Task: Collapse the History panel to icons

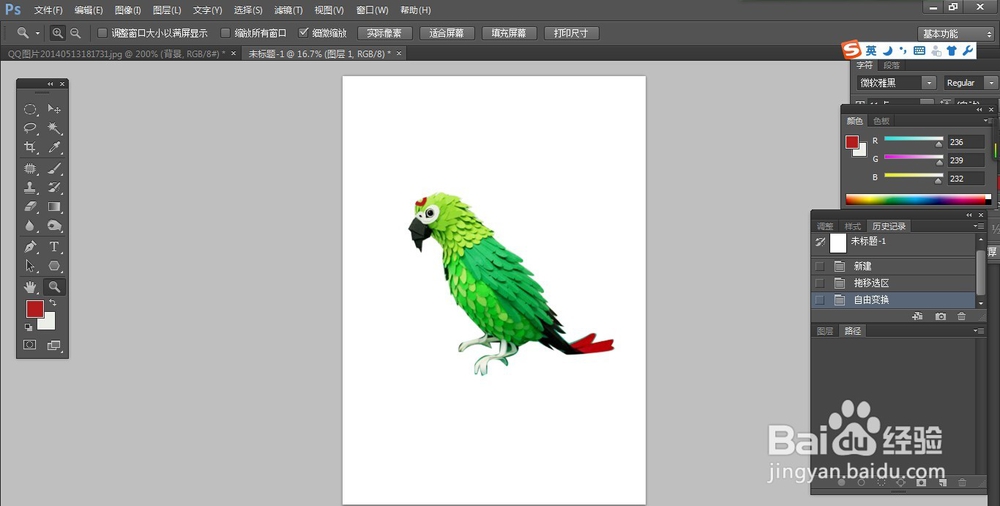Action: click(970, 215)
